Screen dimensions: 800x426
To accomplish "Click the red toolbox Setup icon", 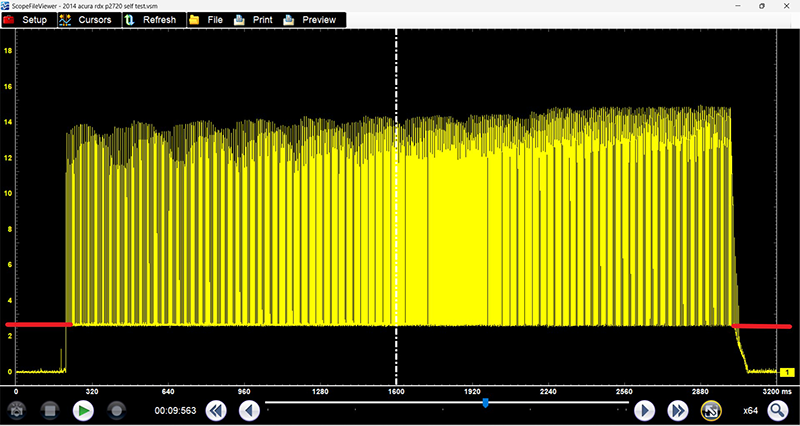I will [9, 20].
